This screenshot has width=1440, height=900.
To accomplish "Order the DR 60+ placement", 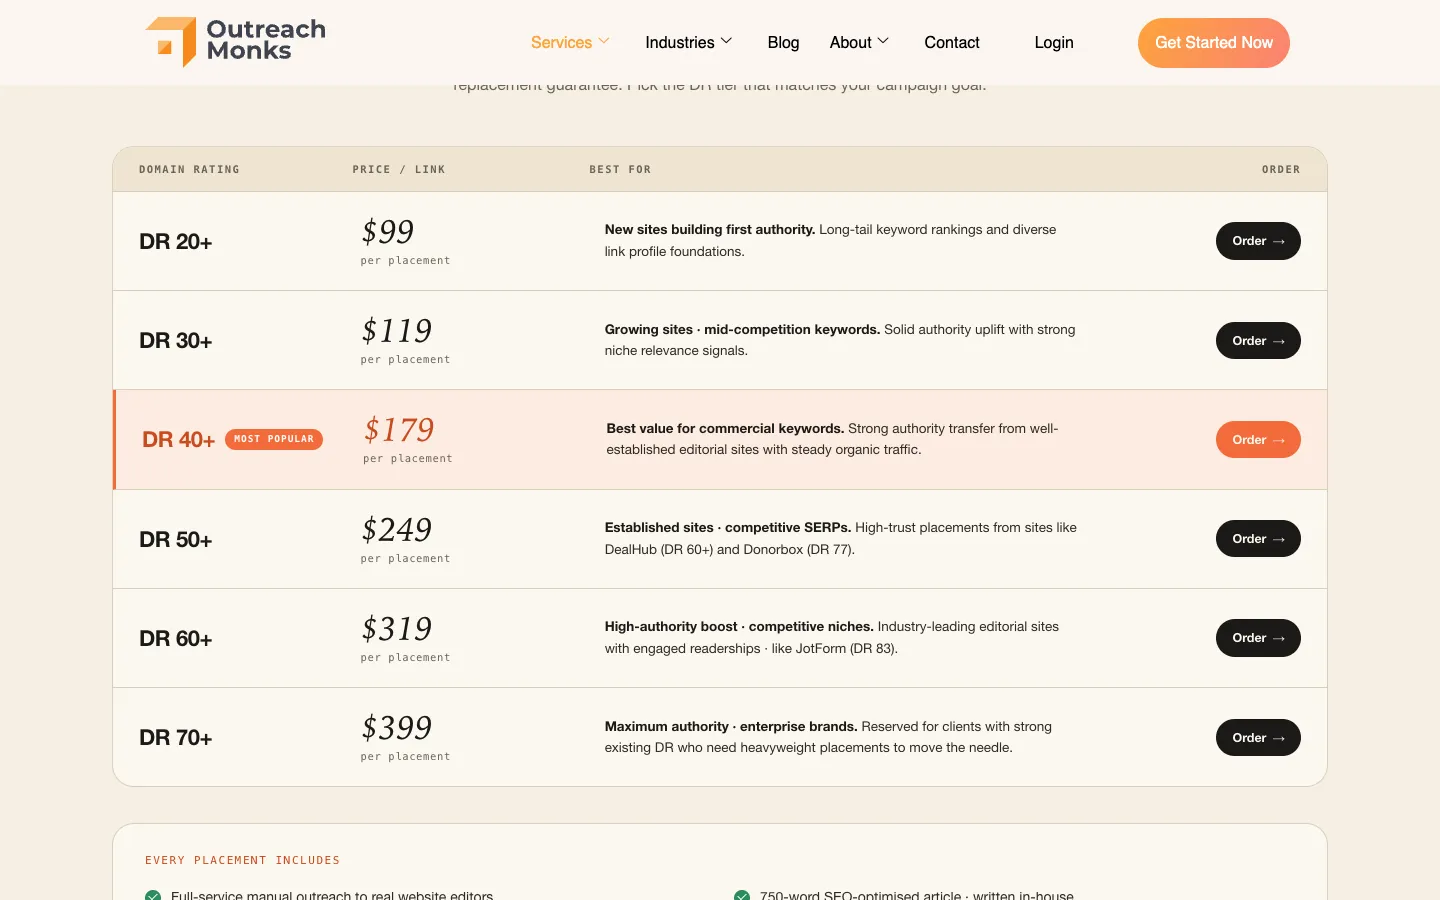I will (x=1258, y=638).
